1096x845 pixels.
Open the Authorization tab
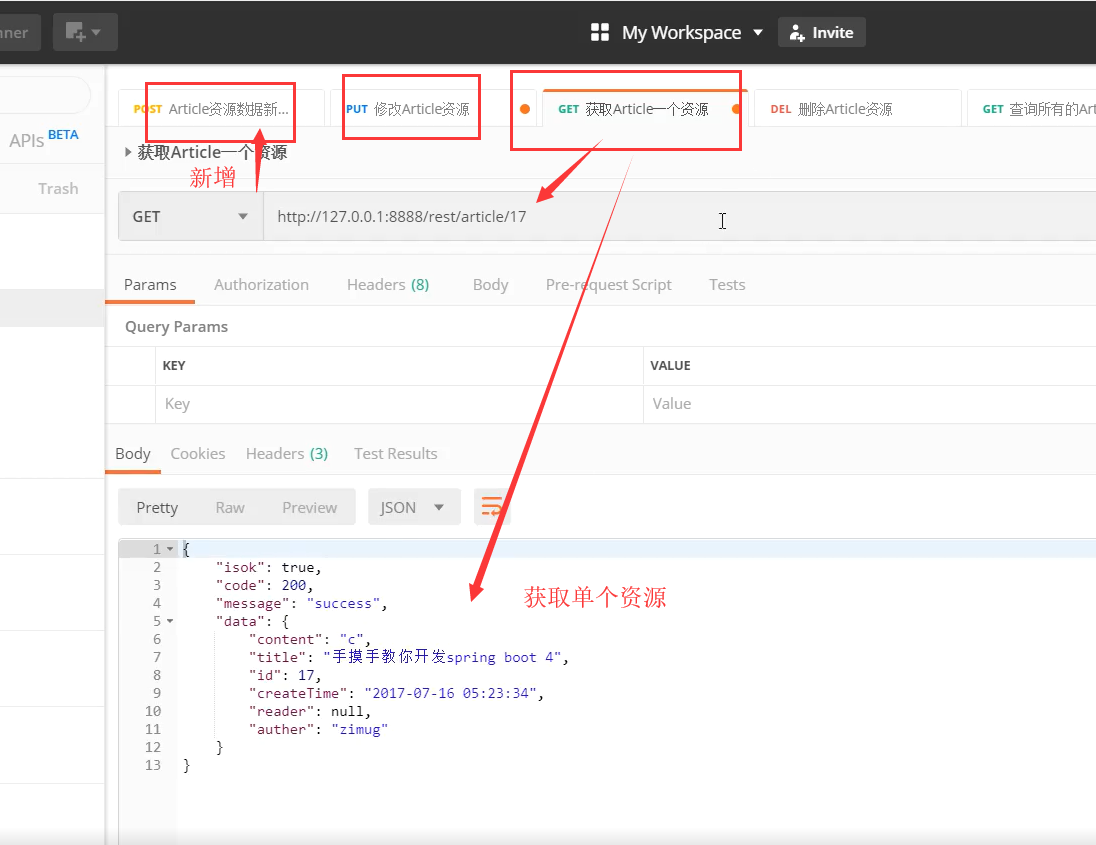pos(261,284)
